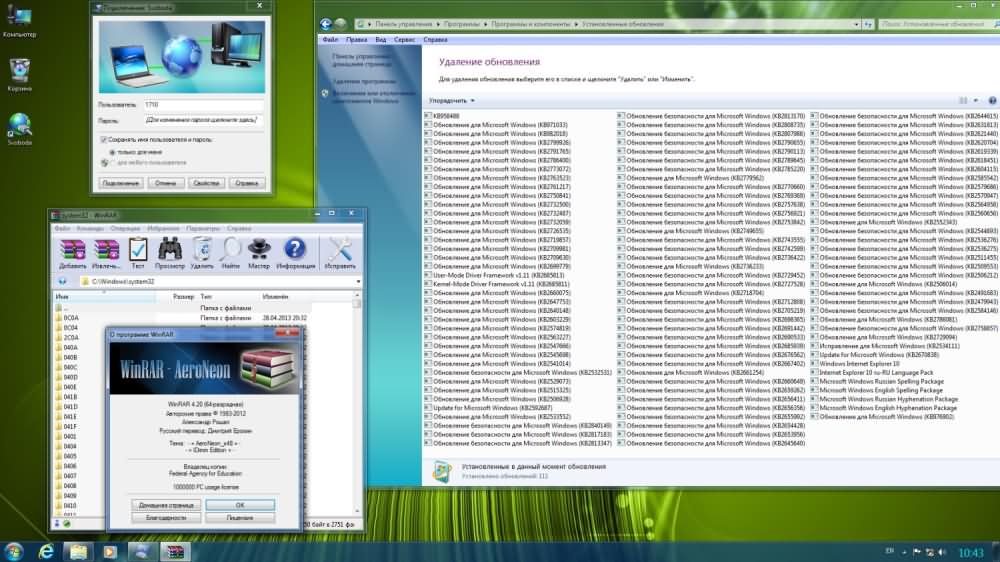Click the Delete (Удалить) recycle bin icon
The width and height of the screenshot is (1000, 562).
tap(202, 251)
